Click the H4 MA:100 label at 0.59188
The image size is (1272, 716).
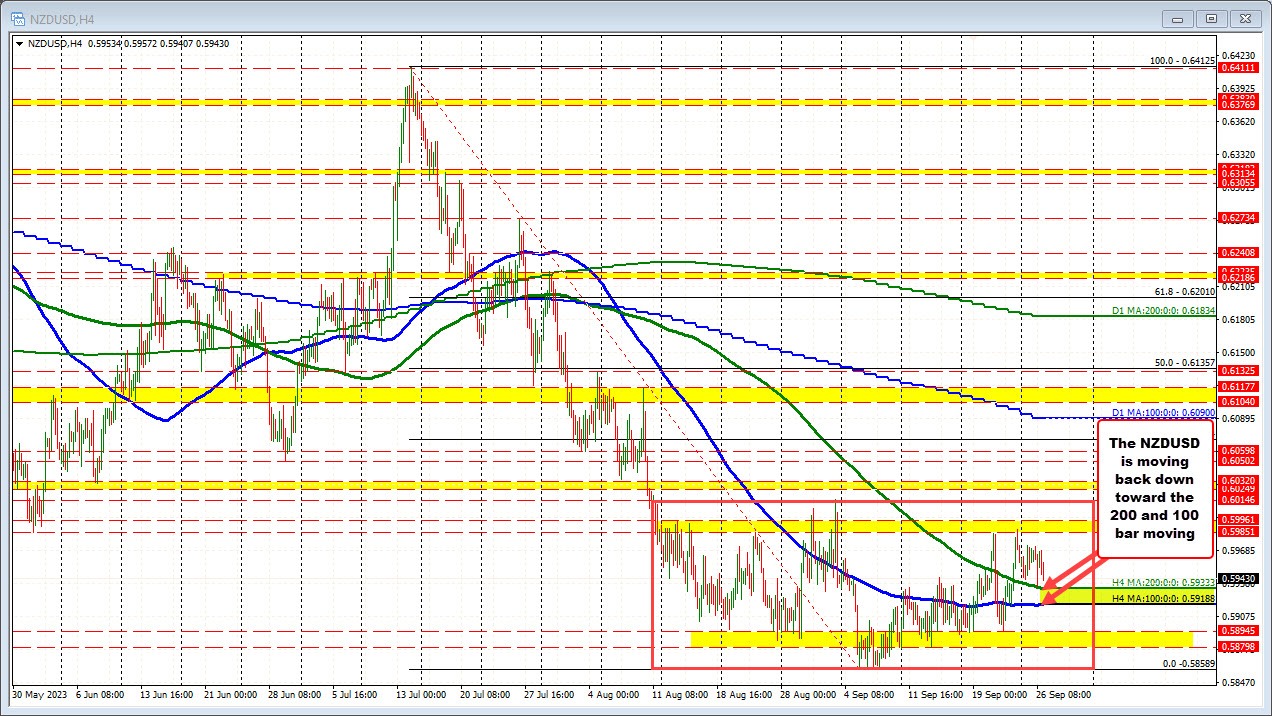1165,598
